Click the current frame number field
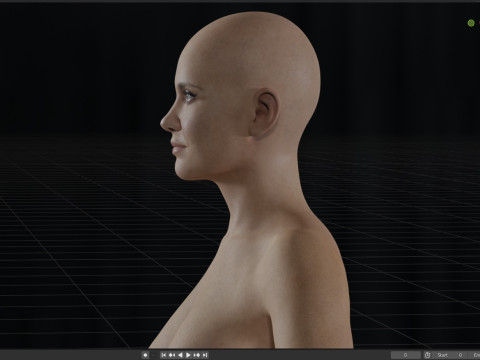Viewport: 480px width, 360px height. [x=405, y=355]
